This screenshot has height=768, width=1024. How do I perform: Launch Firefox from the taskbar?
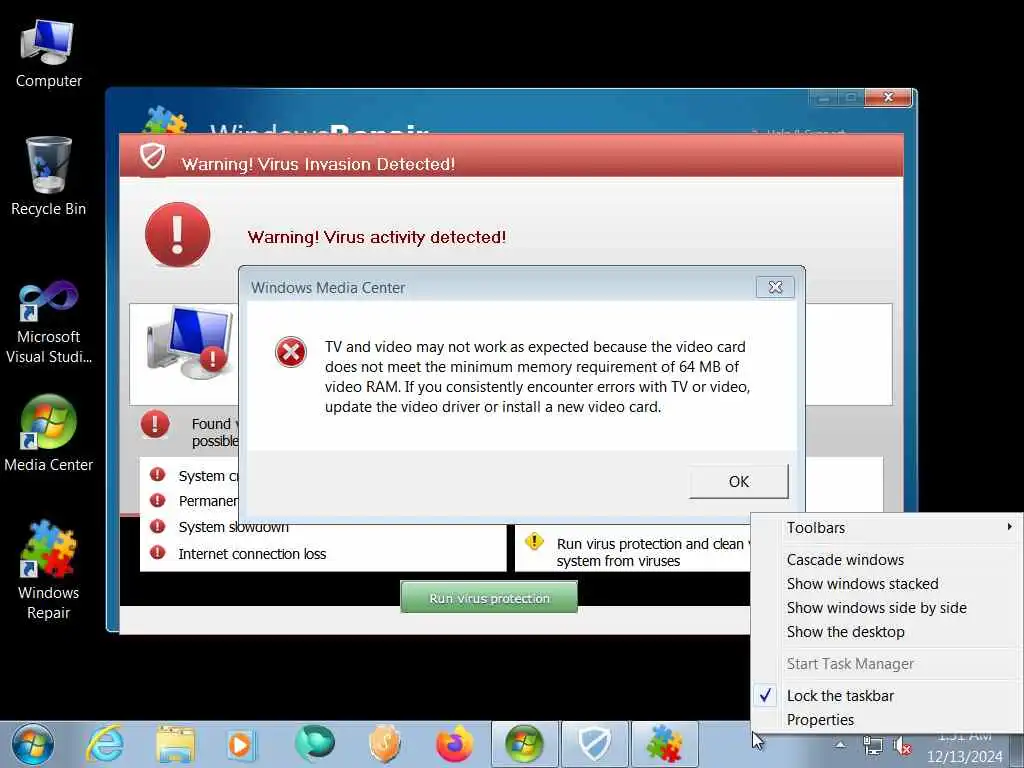pyautogui.click(x=455, y=744)
